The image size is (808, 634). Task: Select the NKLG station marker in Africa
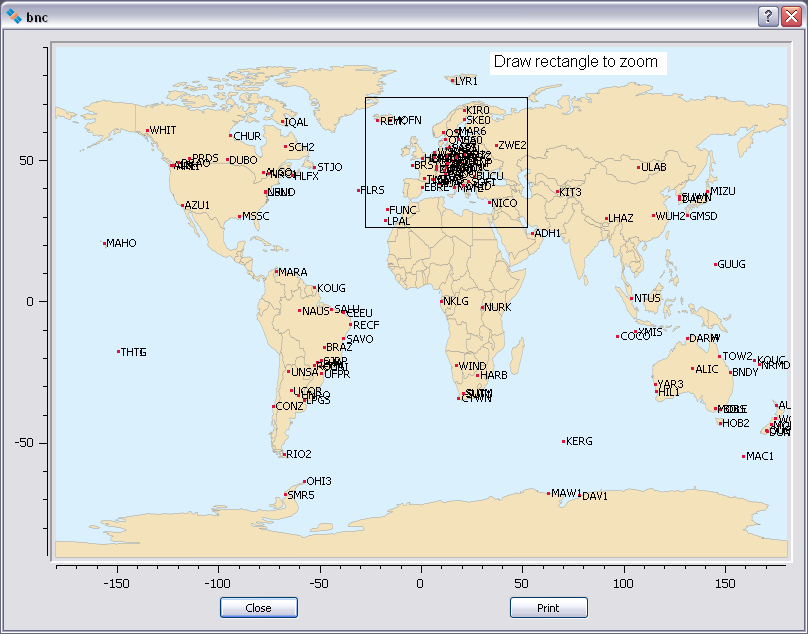pos(441,301)
